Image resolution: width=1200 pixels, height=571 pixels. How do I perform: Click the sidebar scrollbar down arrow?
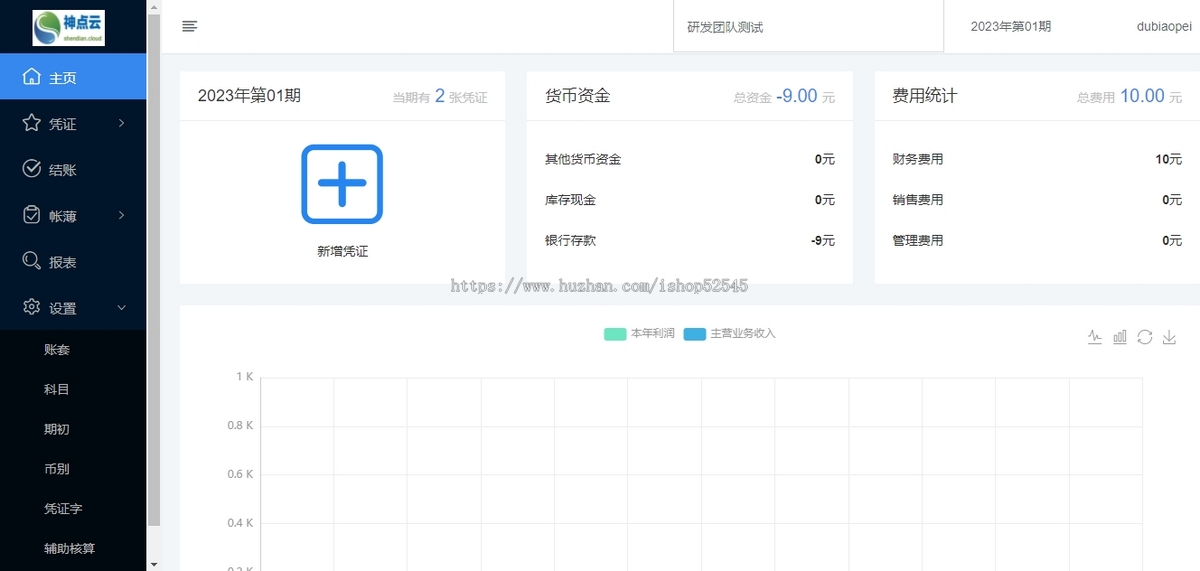point(154,564)
